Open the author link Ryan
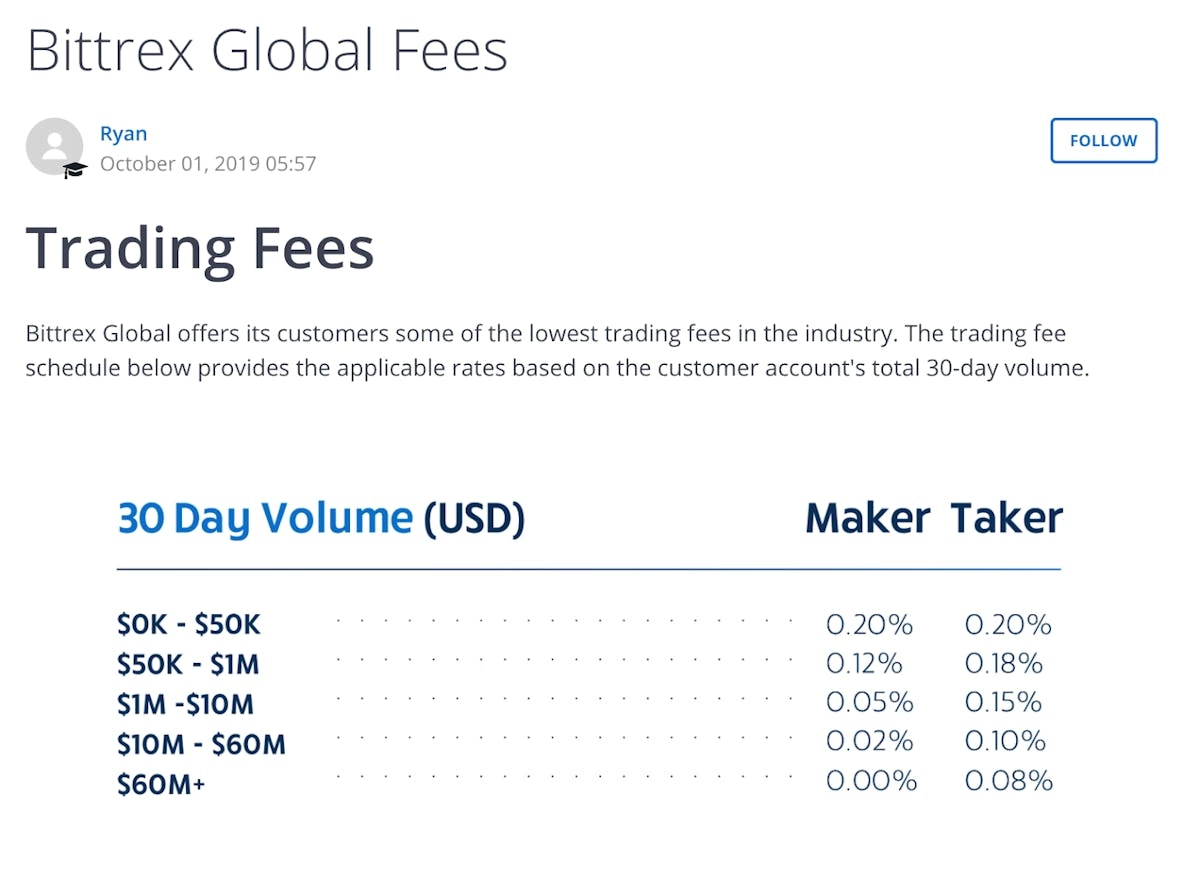Viewport: 1200px width, 878px height. pyautogui.click(x=124, y=134)
